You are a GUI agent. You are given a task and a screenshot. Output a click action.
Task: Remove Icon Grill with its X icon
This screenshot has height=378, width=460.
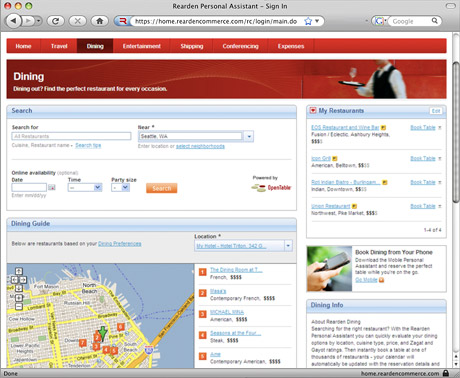pos(440,158)
